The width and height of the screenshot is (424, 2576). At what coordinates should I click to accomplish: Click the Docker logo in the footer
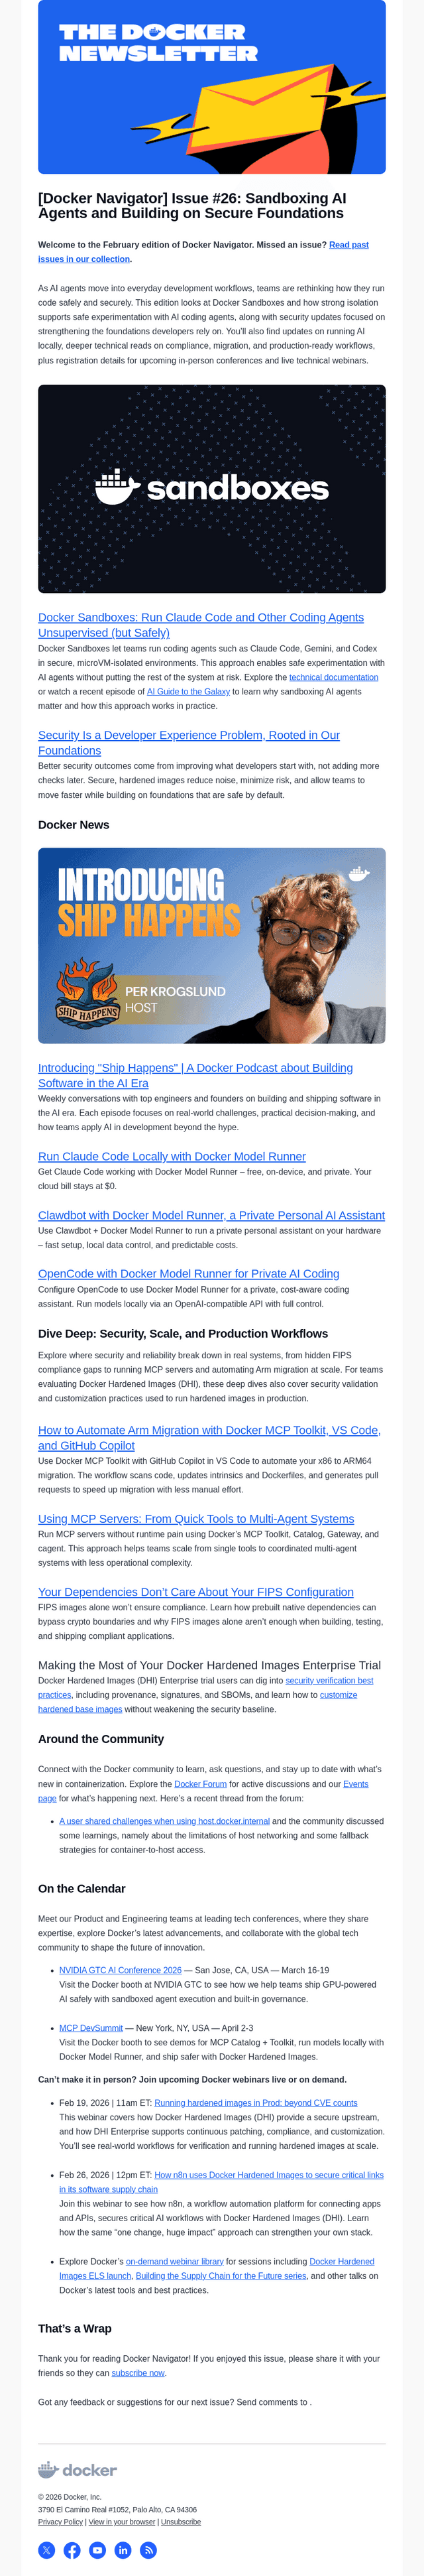pyautogui.click(x=77, y=2469)
